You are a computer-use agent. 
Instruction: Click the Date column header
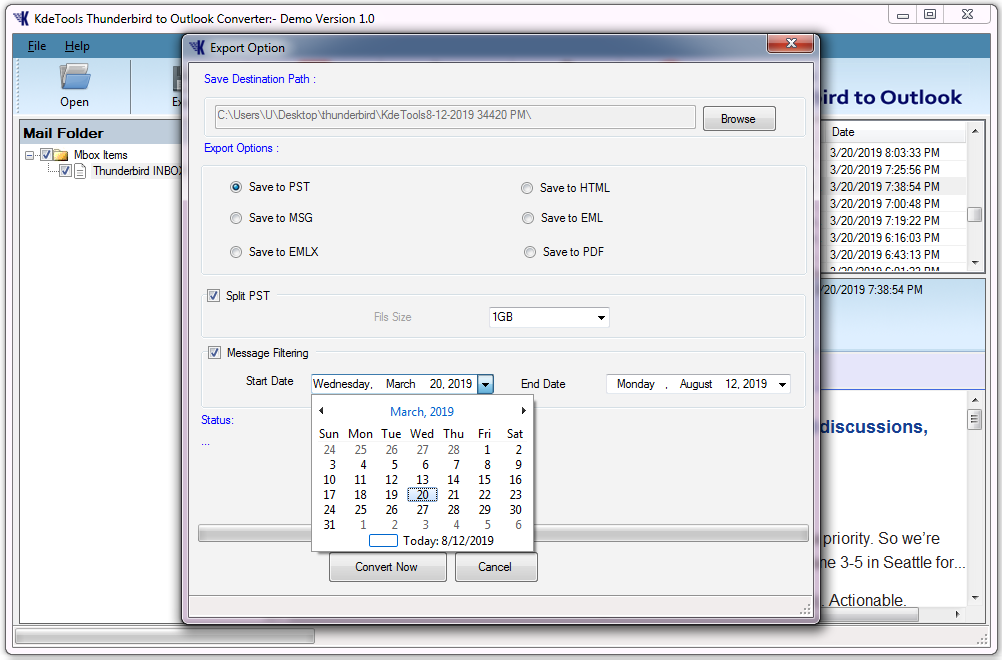(x=893, y=132)
